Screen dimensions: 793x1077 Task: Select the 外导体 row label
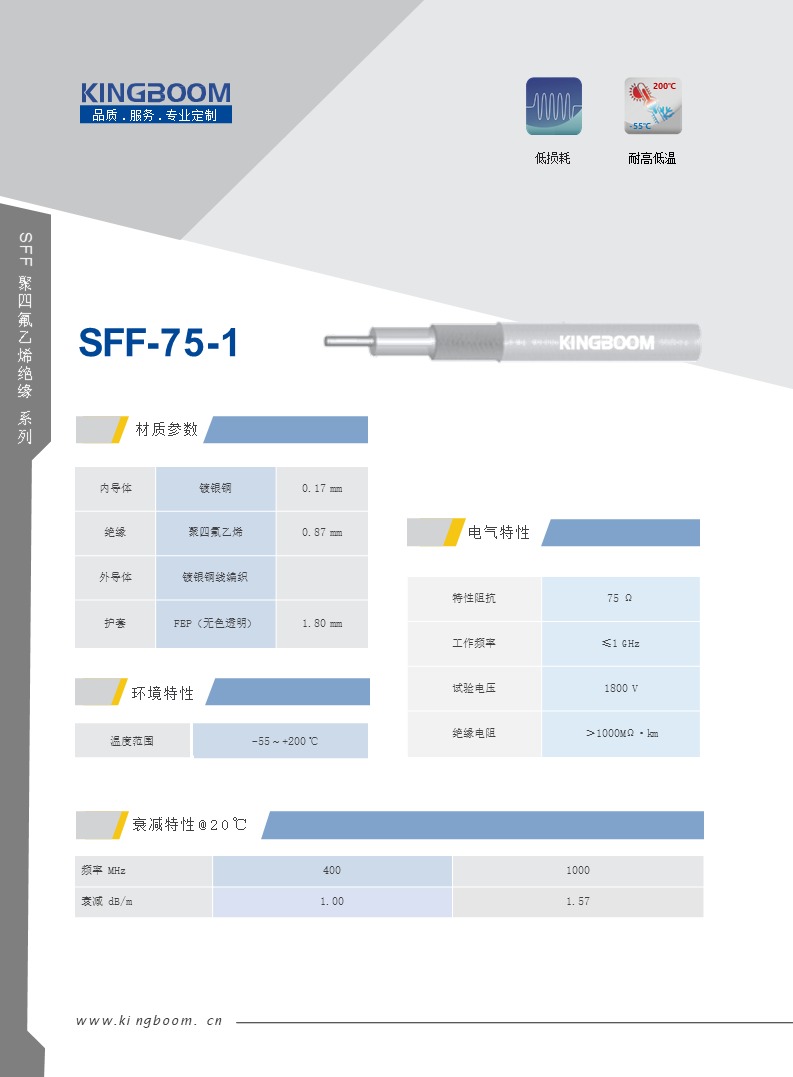(115, 577)
